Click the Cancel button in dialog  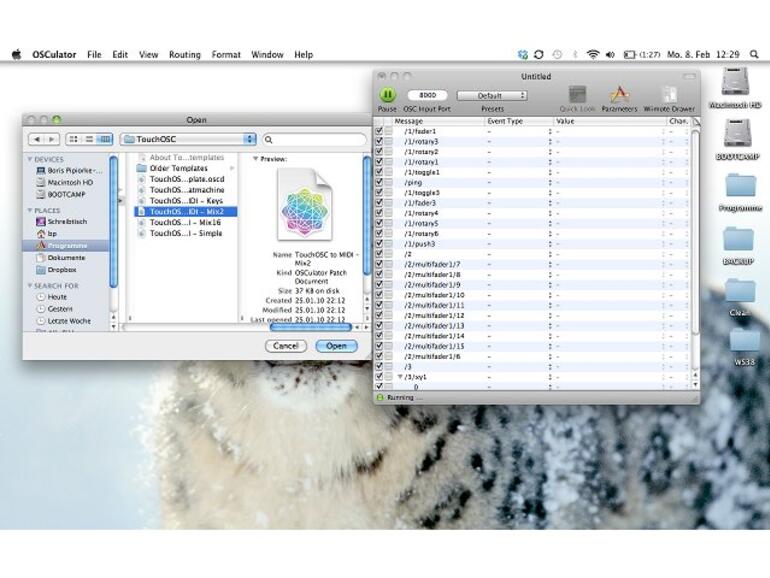[286, 346]
